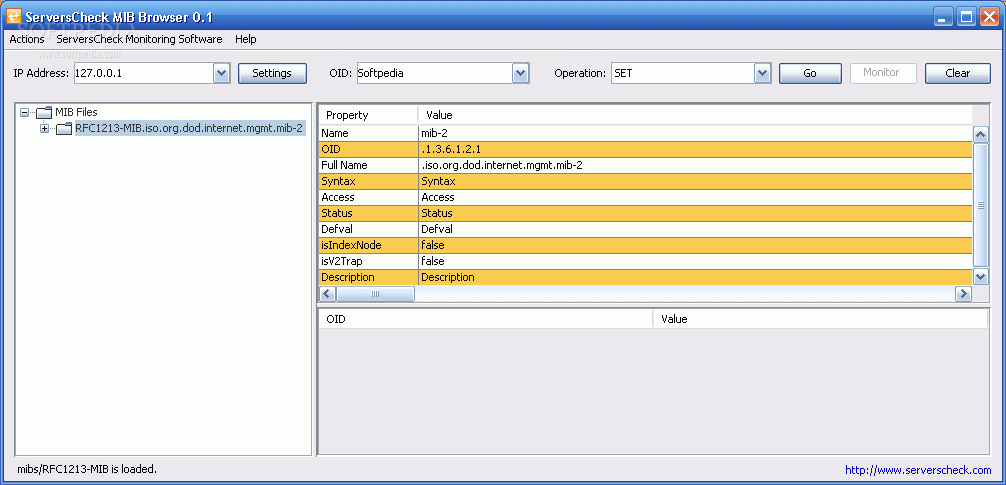Open the OID dropdown arrow
Image resolution: width=1006 pixels, height=485 pixels.
pos(520,73)
